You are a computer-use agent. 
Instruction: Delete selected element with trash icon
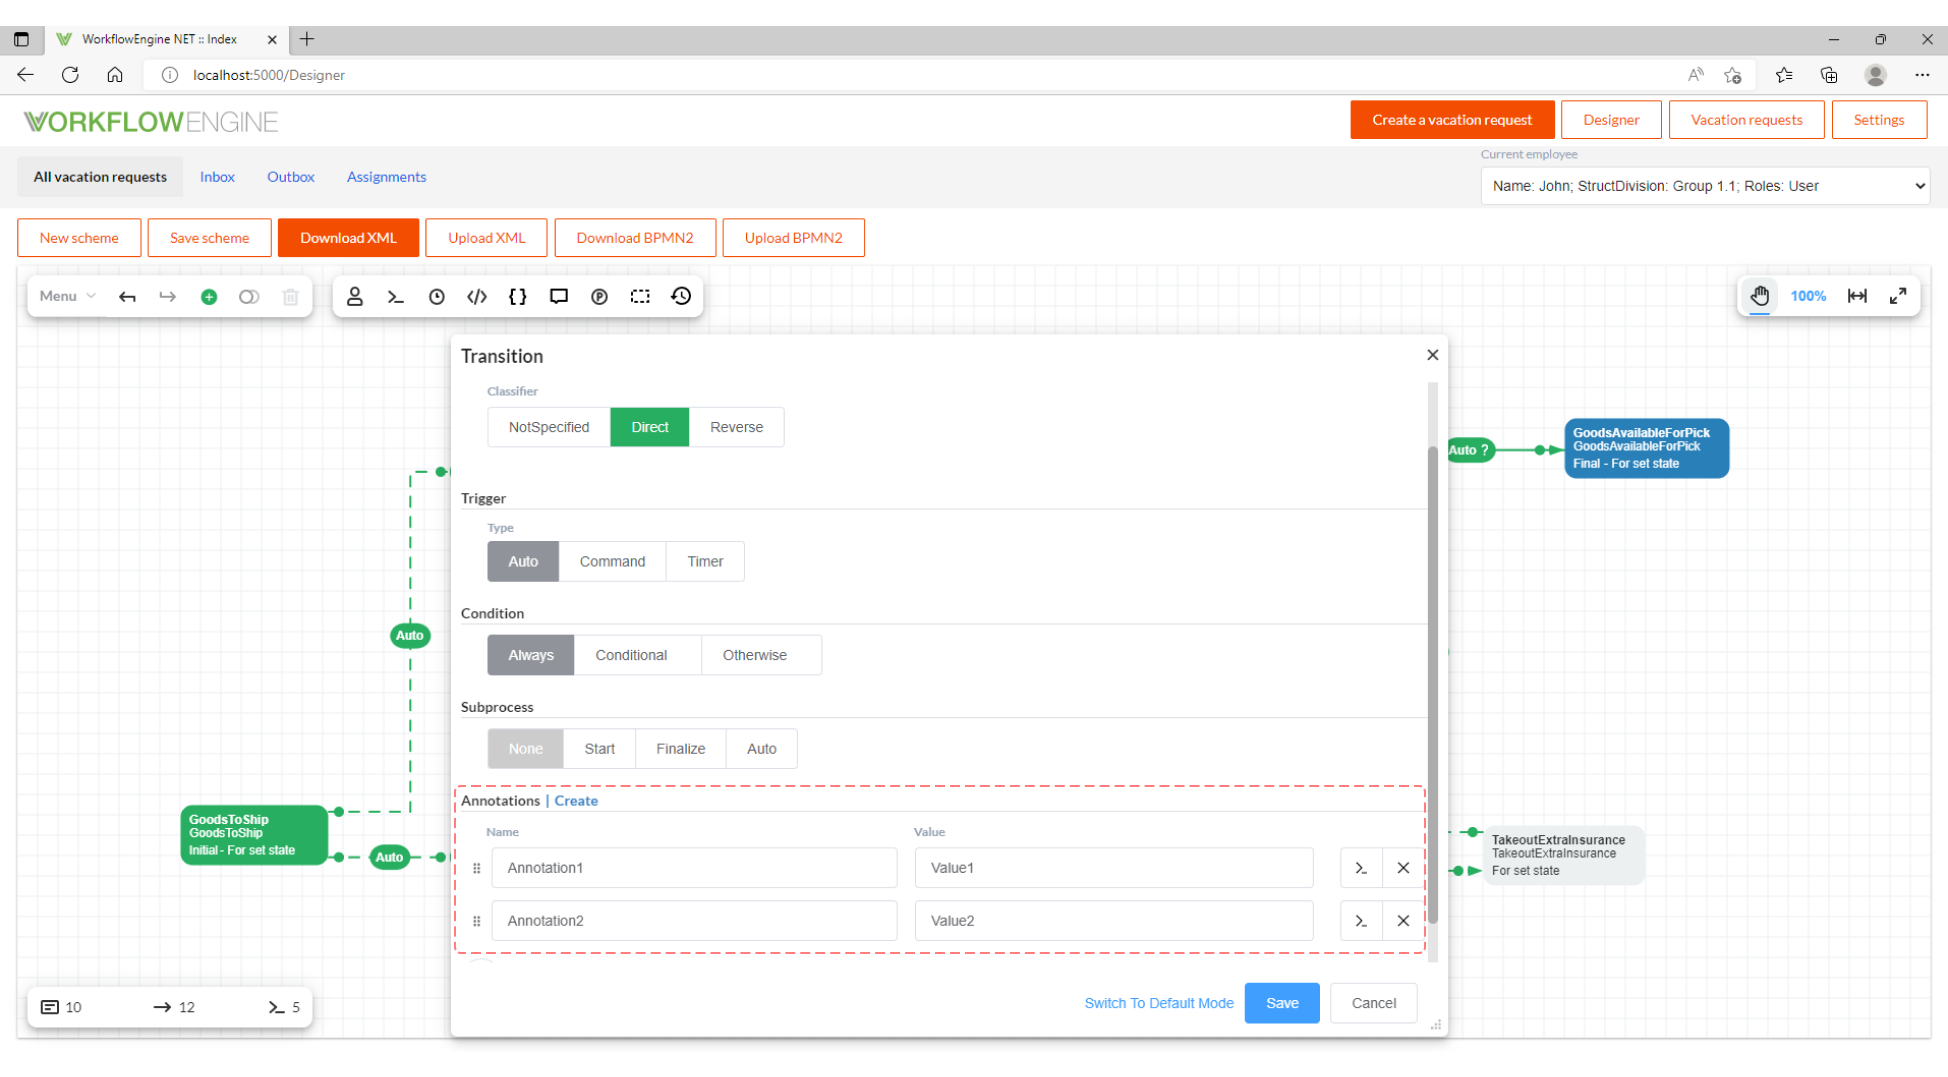click(291, 297)
